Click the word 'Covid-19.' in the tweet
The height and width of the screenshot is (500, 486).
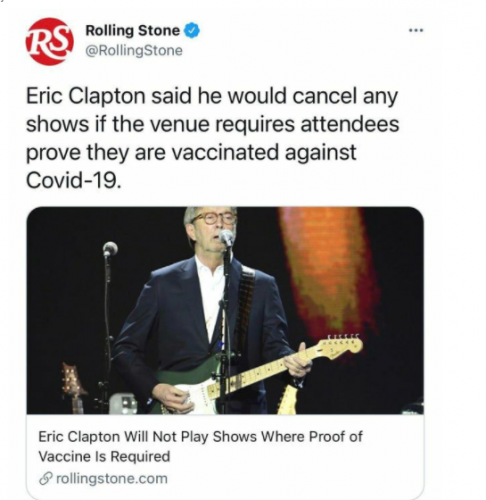click(x=73, y=180)
